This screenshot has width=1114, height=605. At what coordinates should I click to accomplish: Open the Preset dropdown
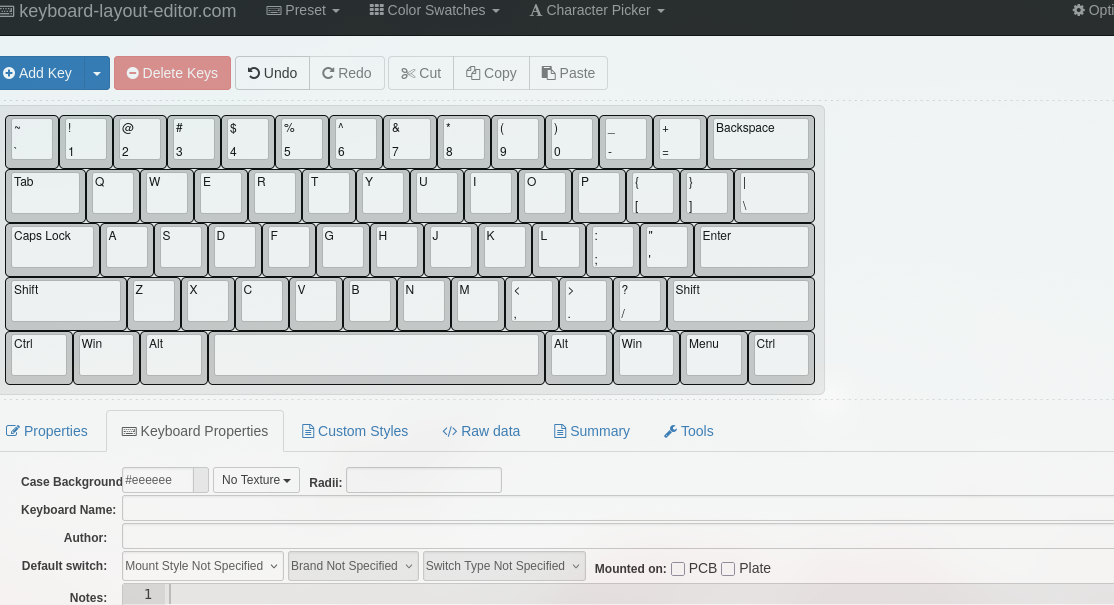[x=302, y=10]
